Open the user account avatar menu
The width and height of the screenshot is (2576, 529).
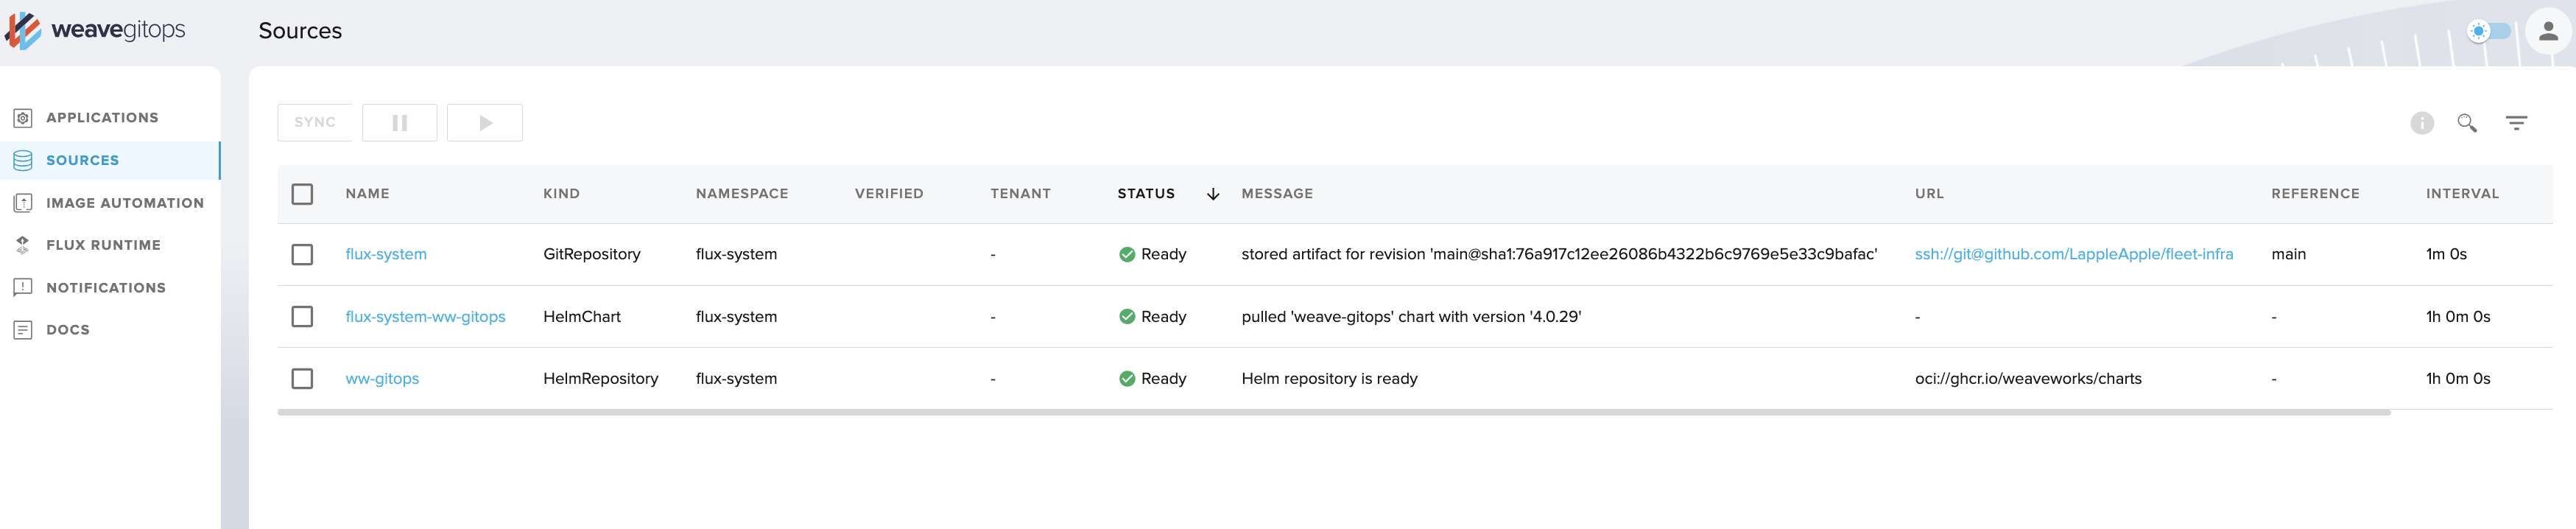click(2548, 31)
